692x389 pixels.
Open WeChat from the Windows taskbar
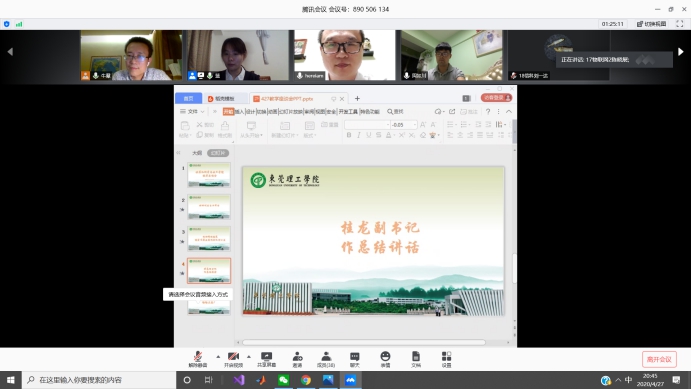pos(283,380)
